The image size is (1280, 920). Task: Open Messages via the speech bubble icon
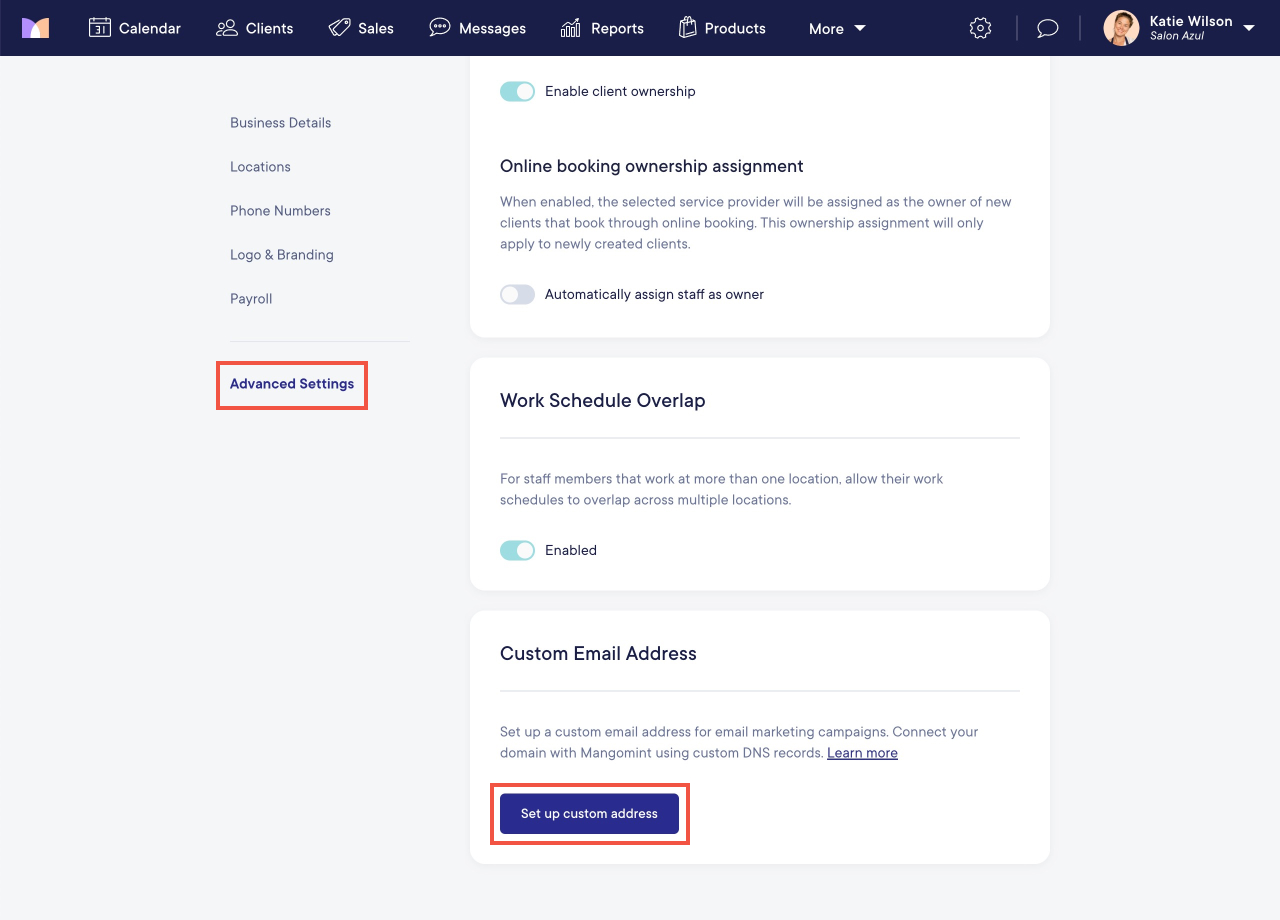pyautogui.click(x=439, y=27)
